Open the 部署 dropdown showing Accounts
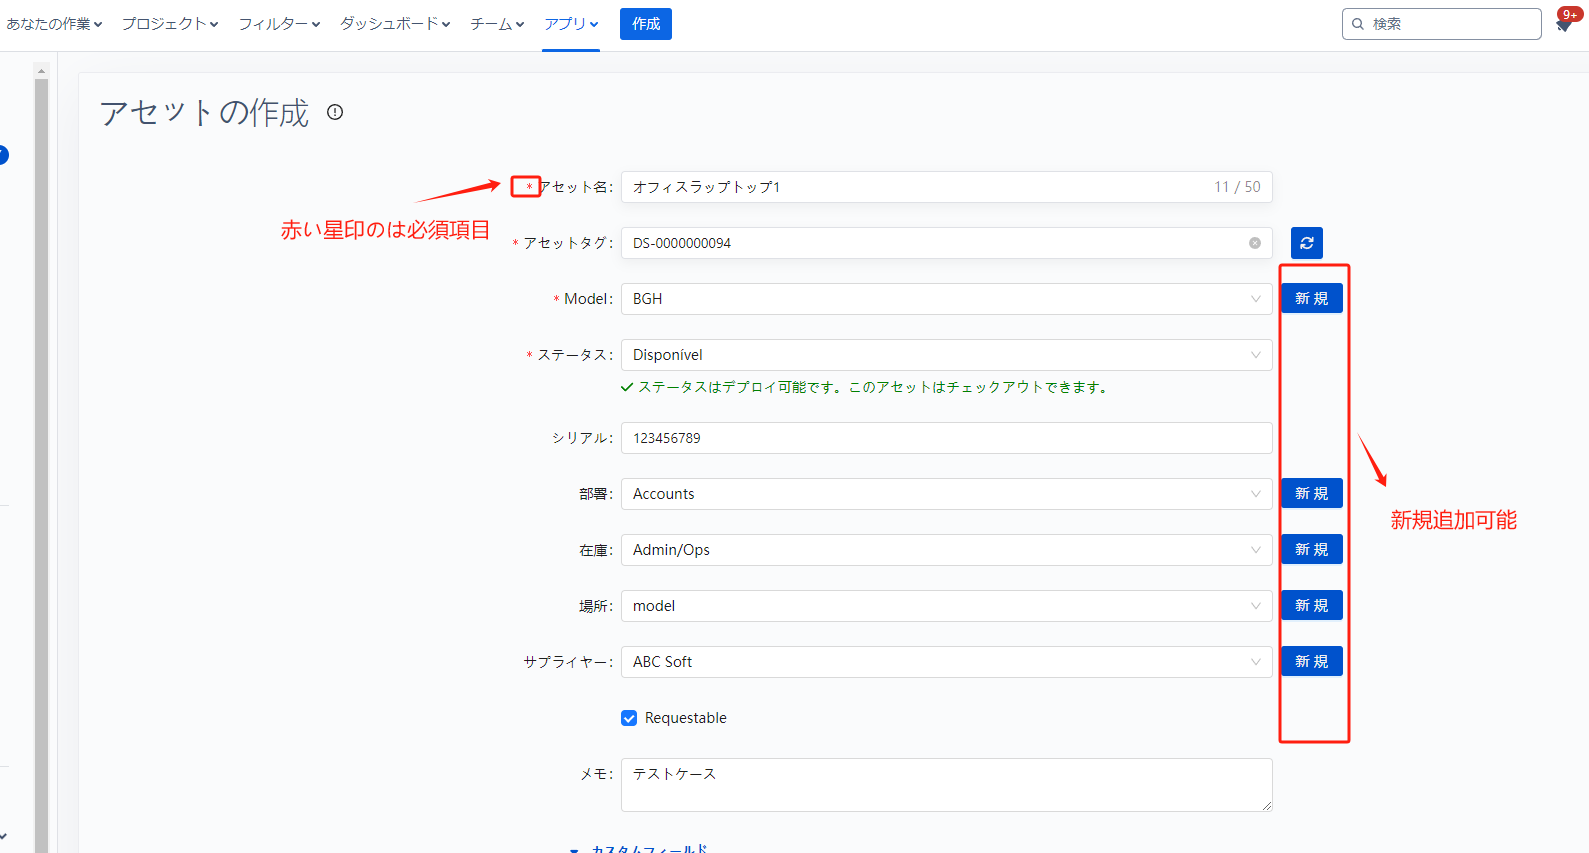 coord(945,494)
